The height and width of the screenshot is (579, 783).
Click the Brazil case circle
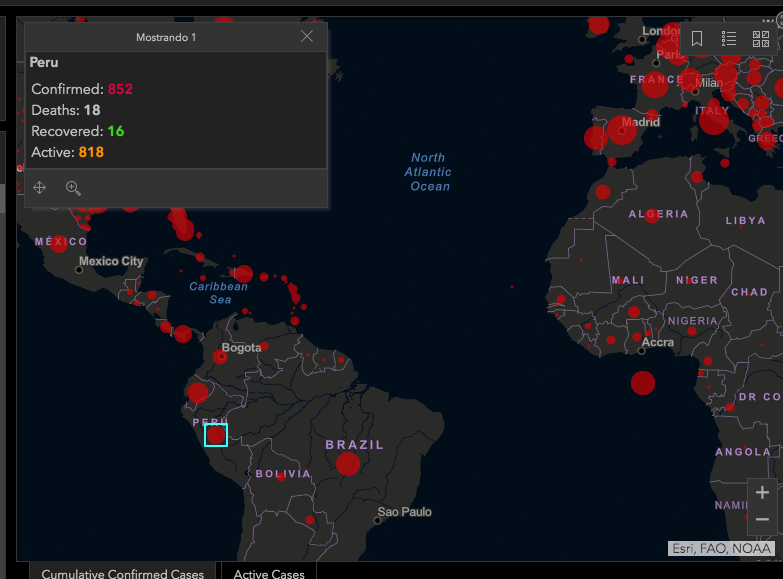pyautogui.click(x=348, y=464)
